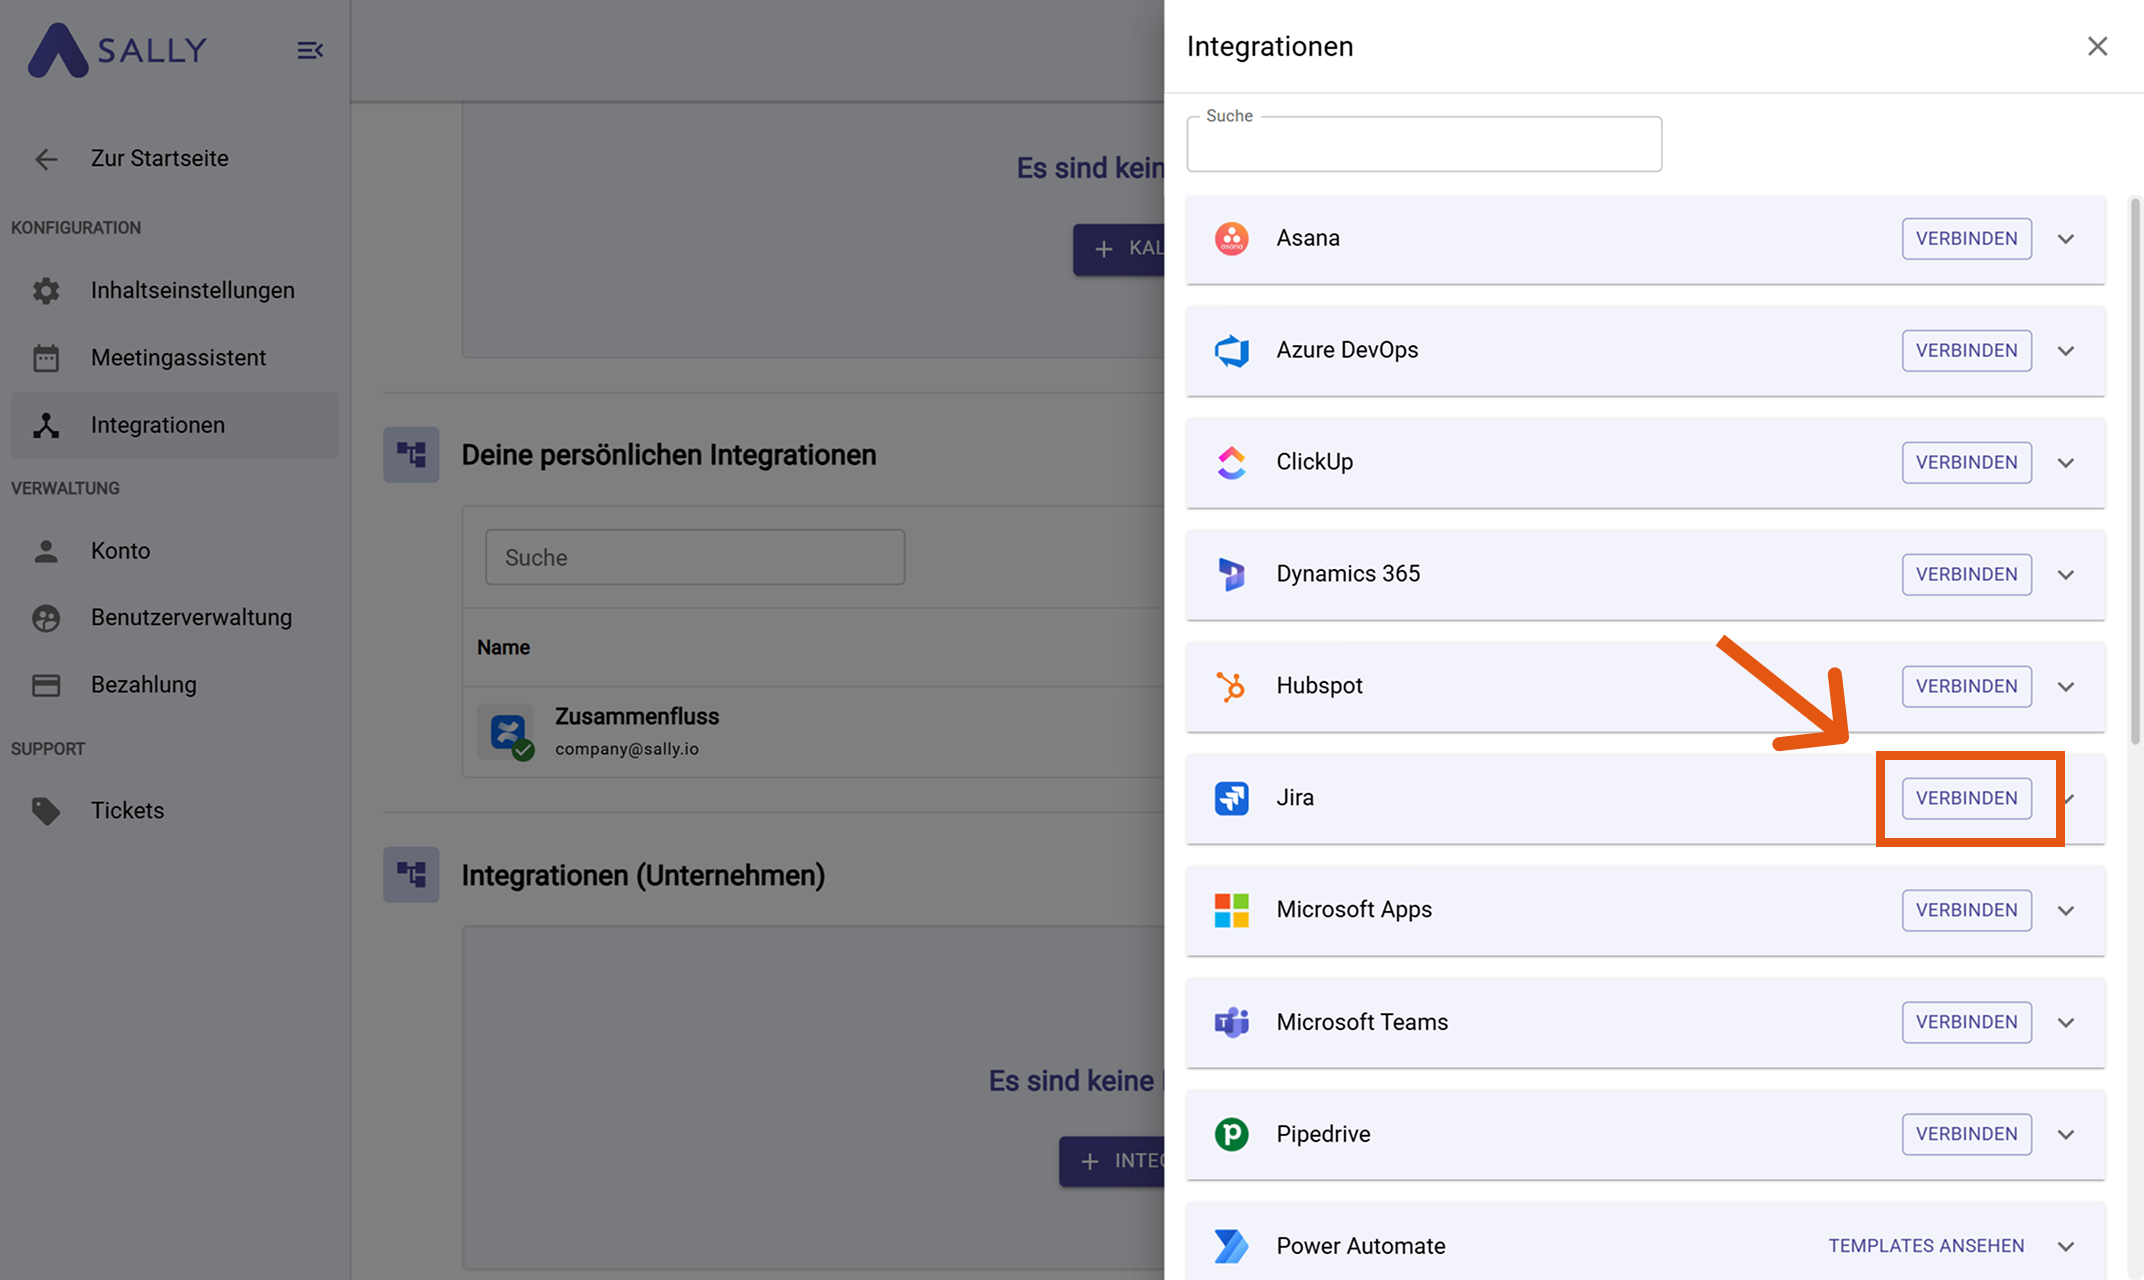
Task: Close the Integrationen panel
Action: [2097, 46]
